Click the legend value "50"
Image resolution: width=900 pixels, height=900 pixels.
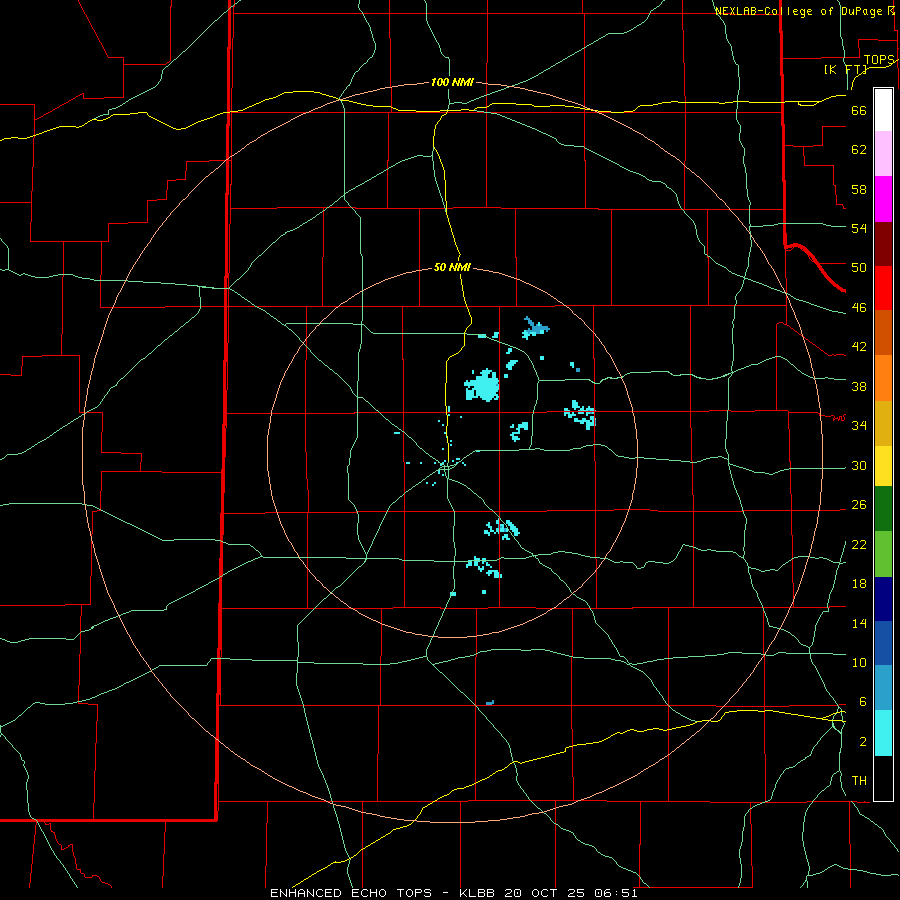pos(859,268)
